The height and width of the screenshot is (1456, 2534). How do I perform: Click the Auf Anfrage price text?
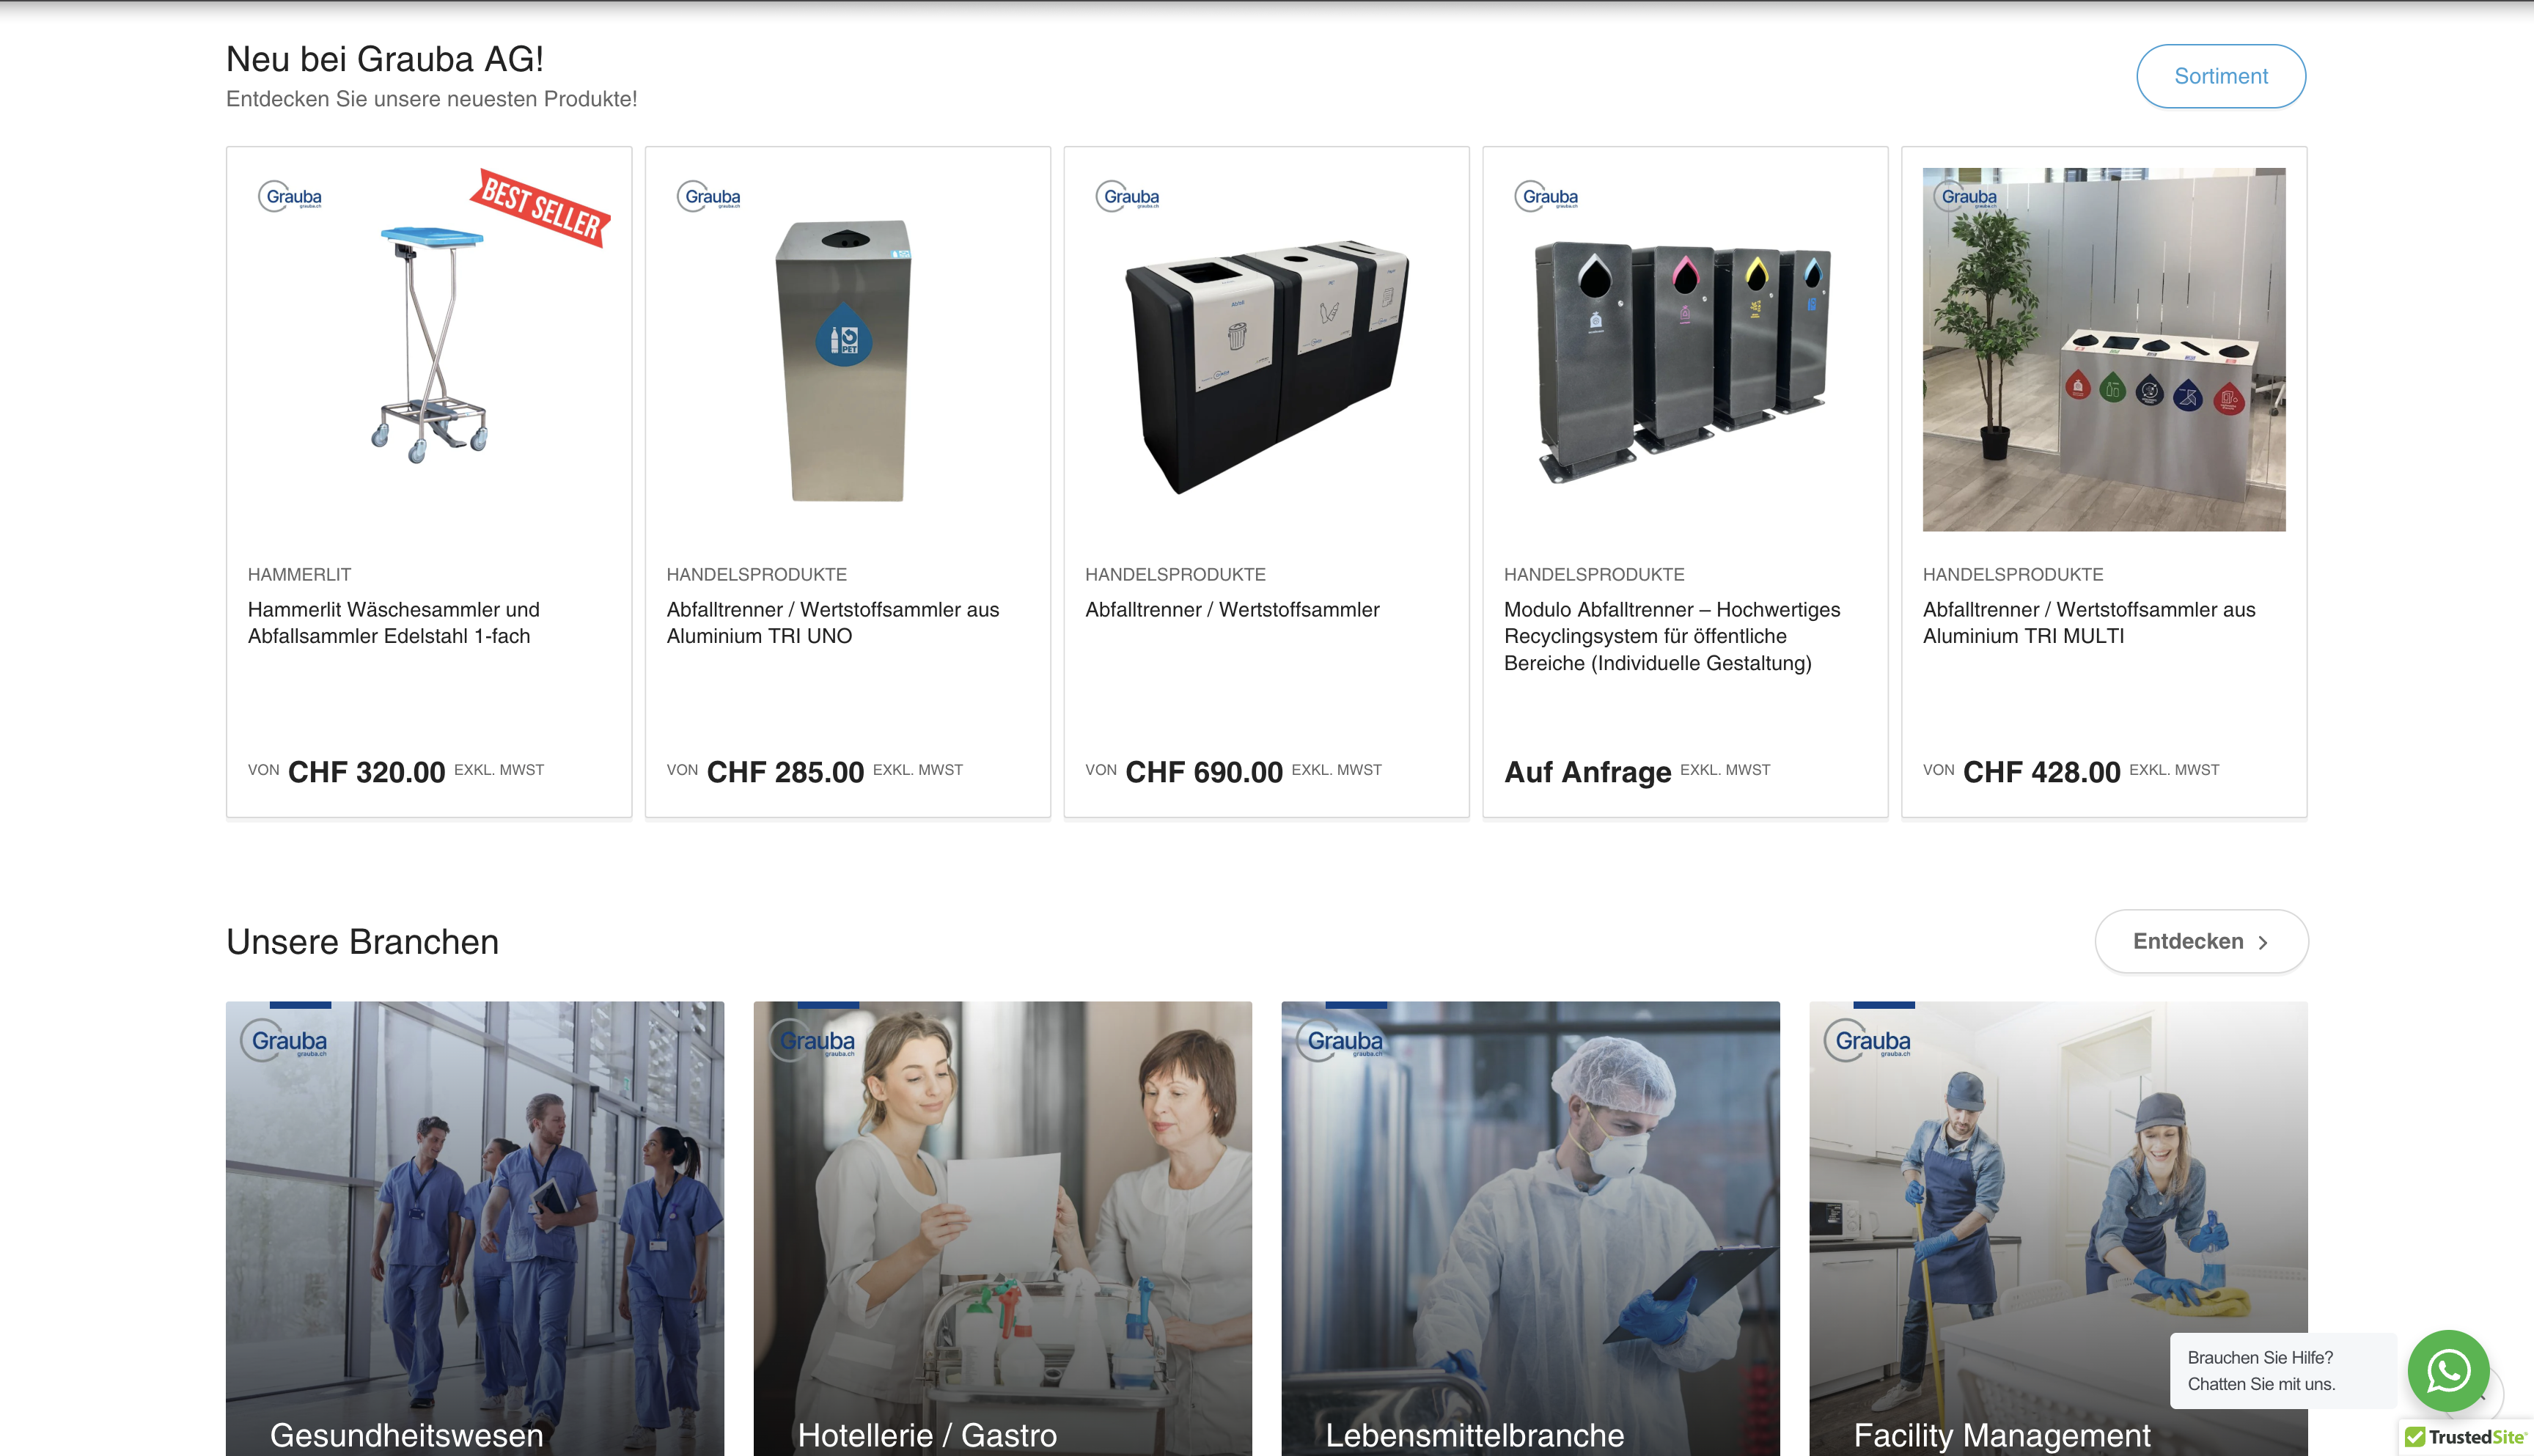point(1588,772)
